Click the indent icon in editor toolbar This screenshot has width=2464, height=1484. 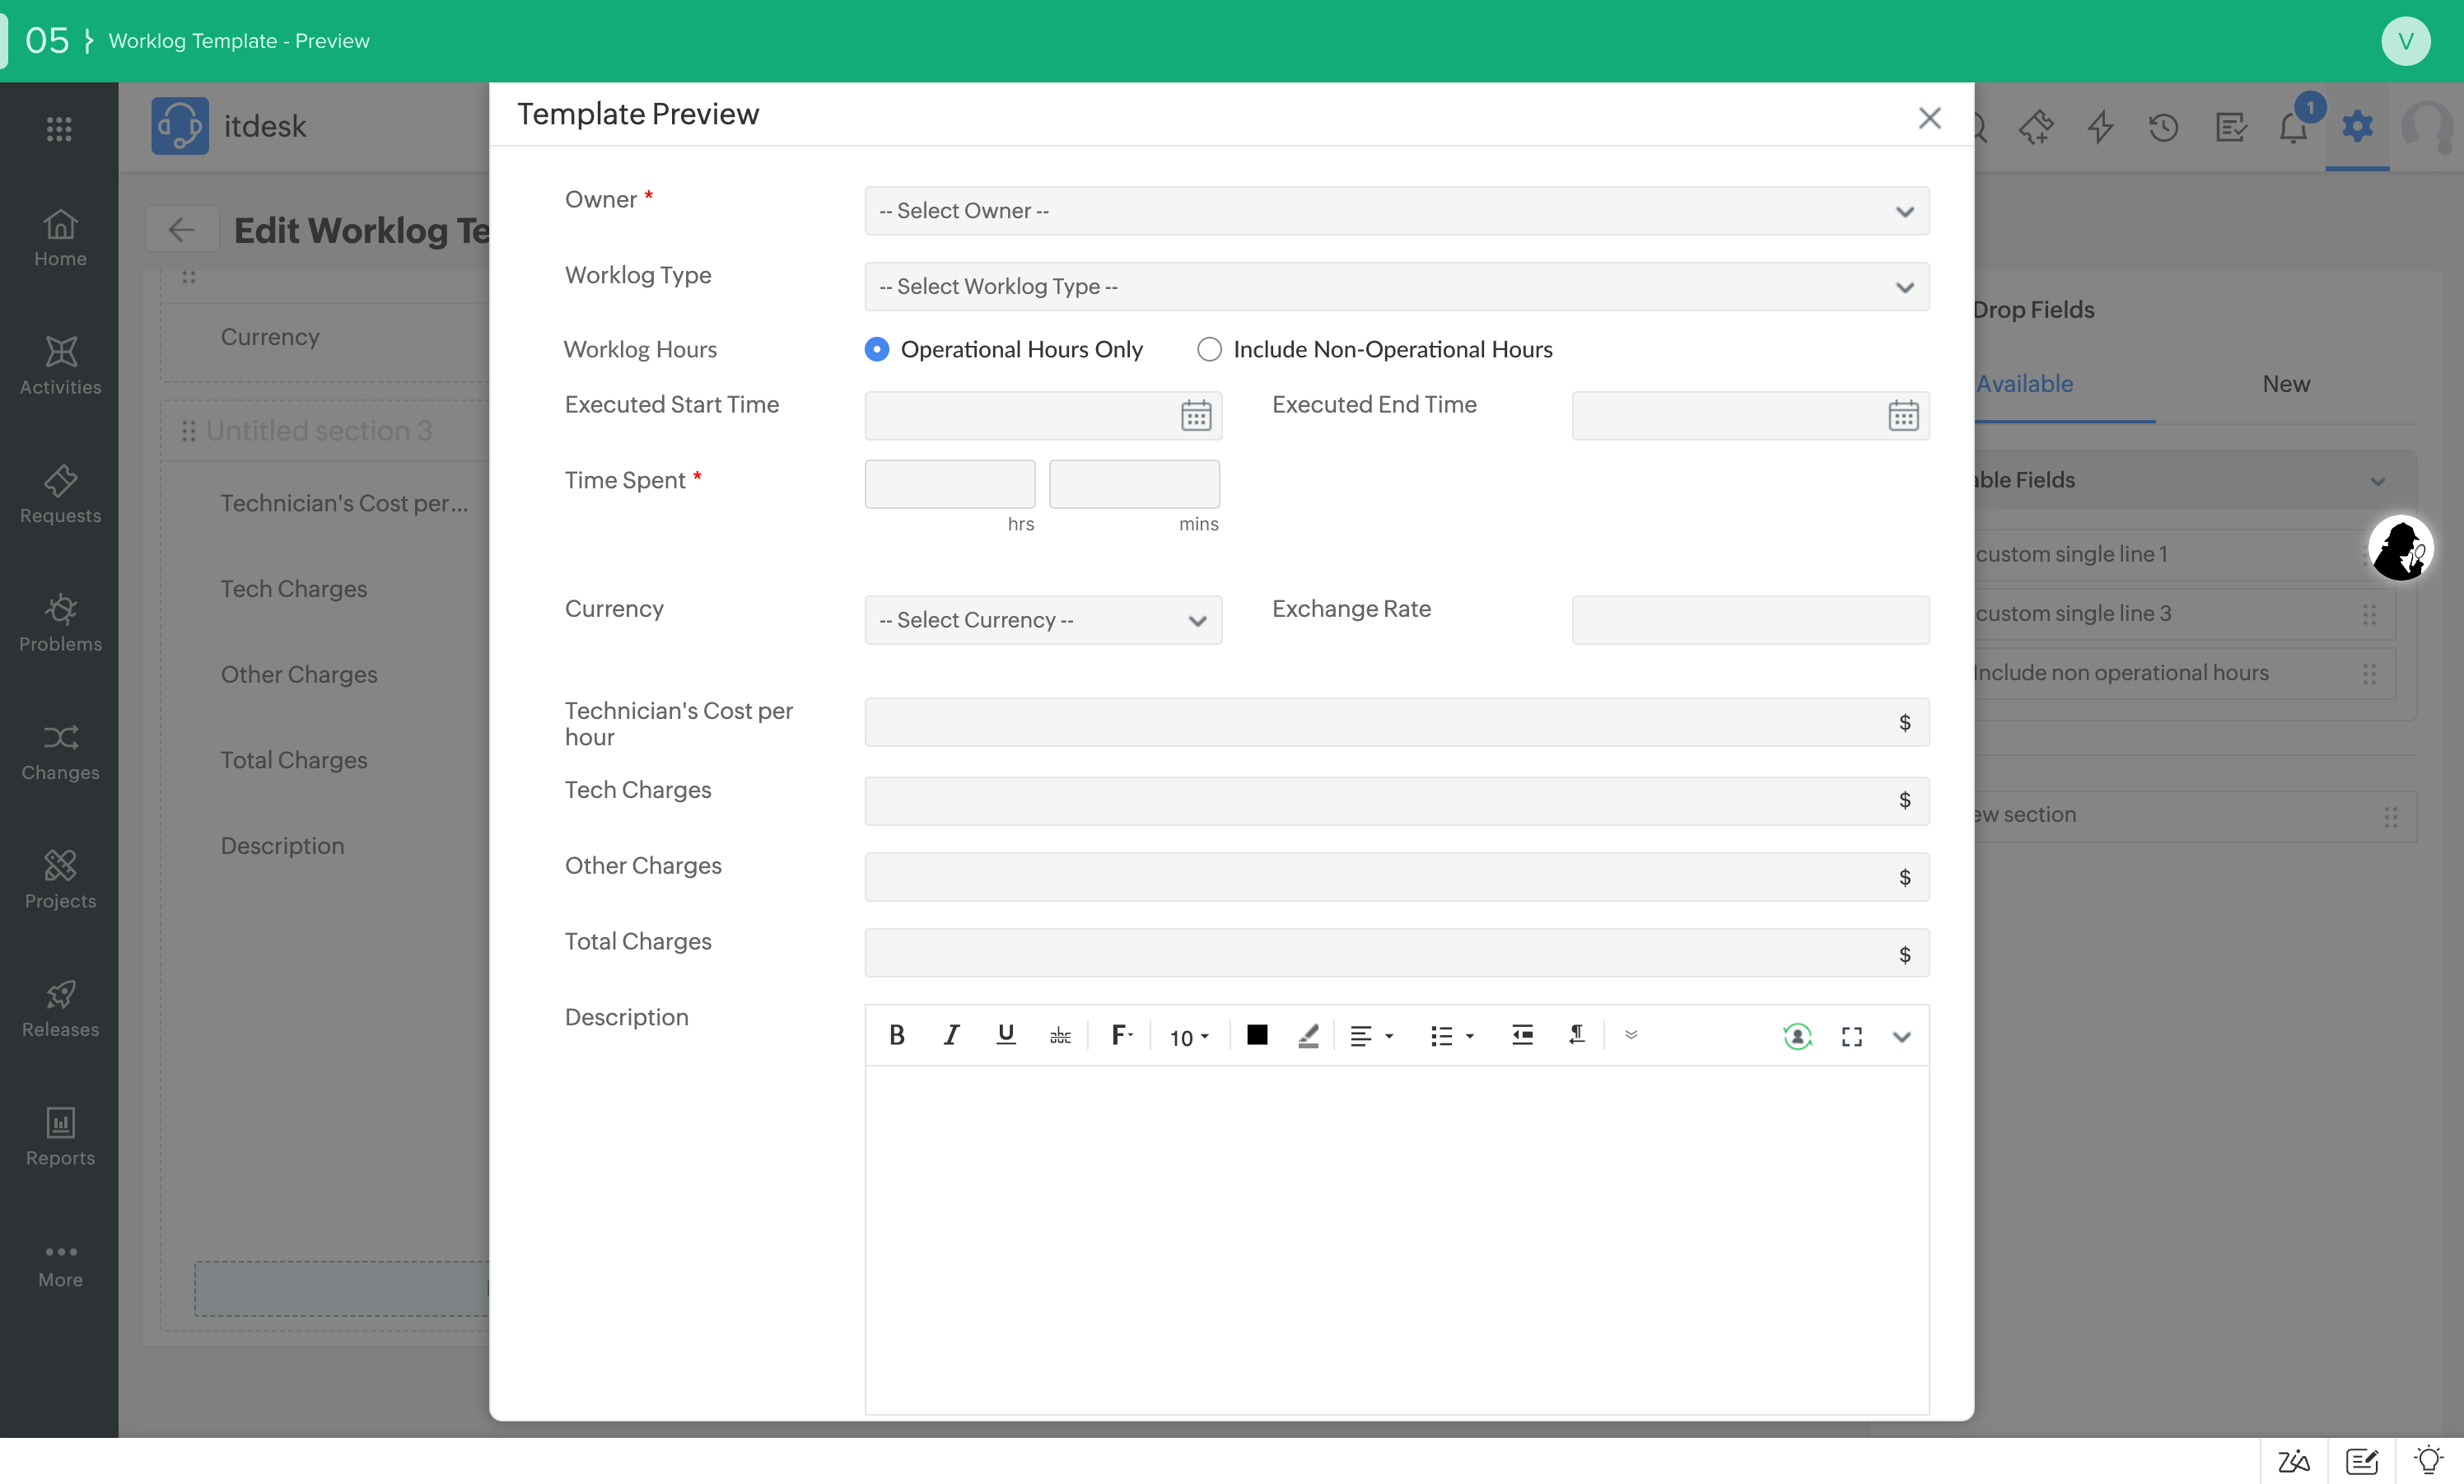point(1522,1036)
